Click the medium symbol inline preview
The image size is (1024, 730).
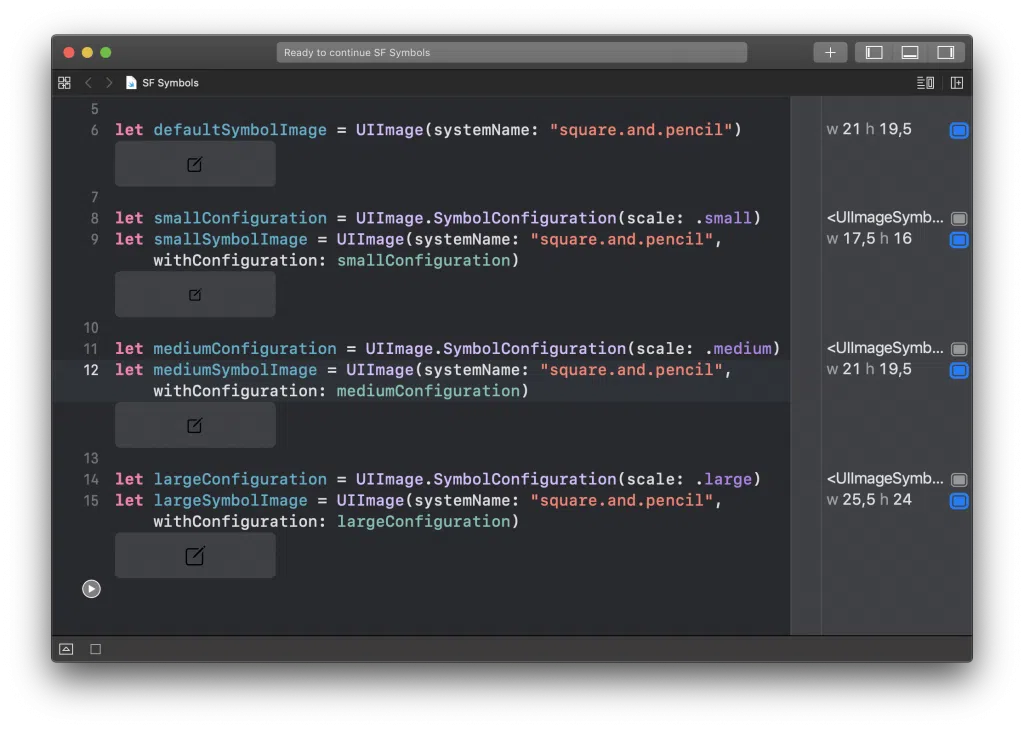pos(195,425)
